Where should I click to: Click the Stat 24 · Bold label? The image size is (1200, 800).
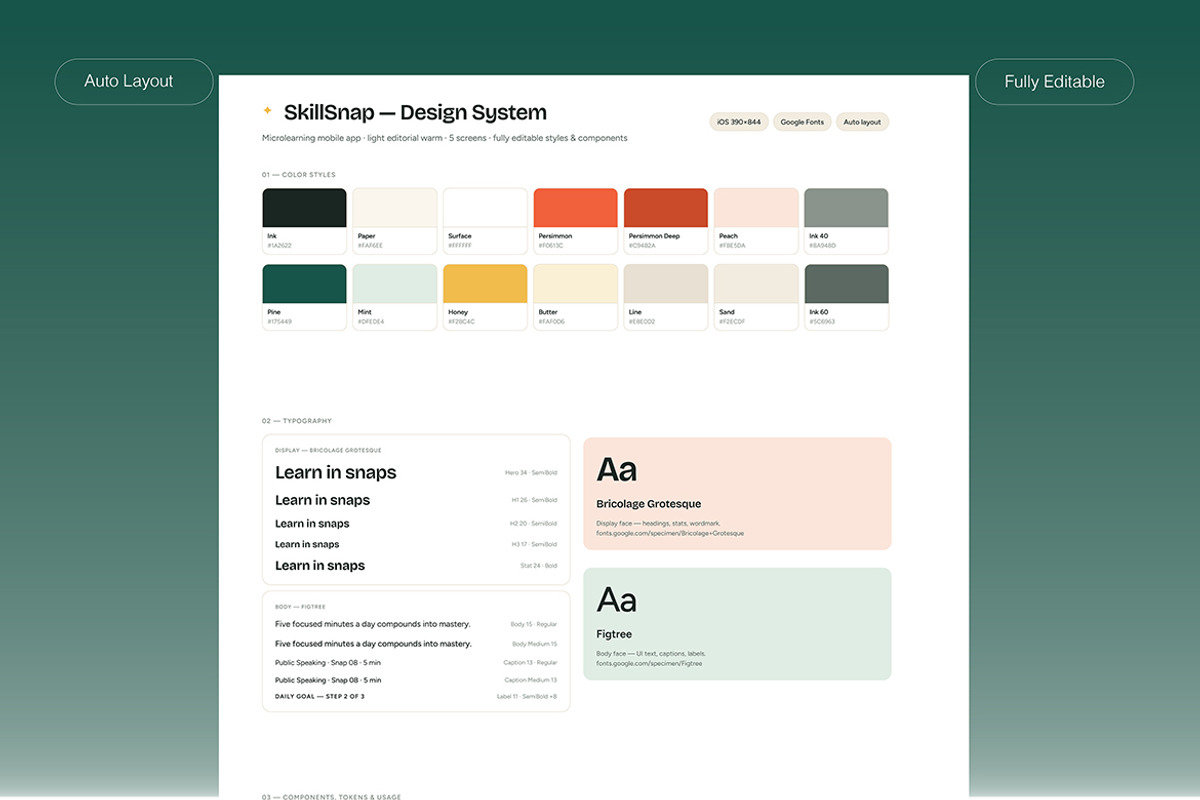point(539,566)
